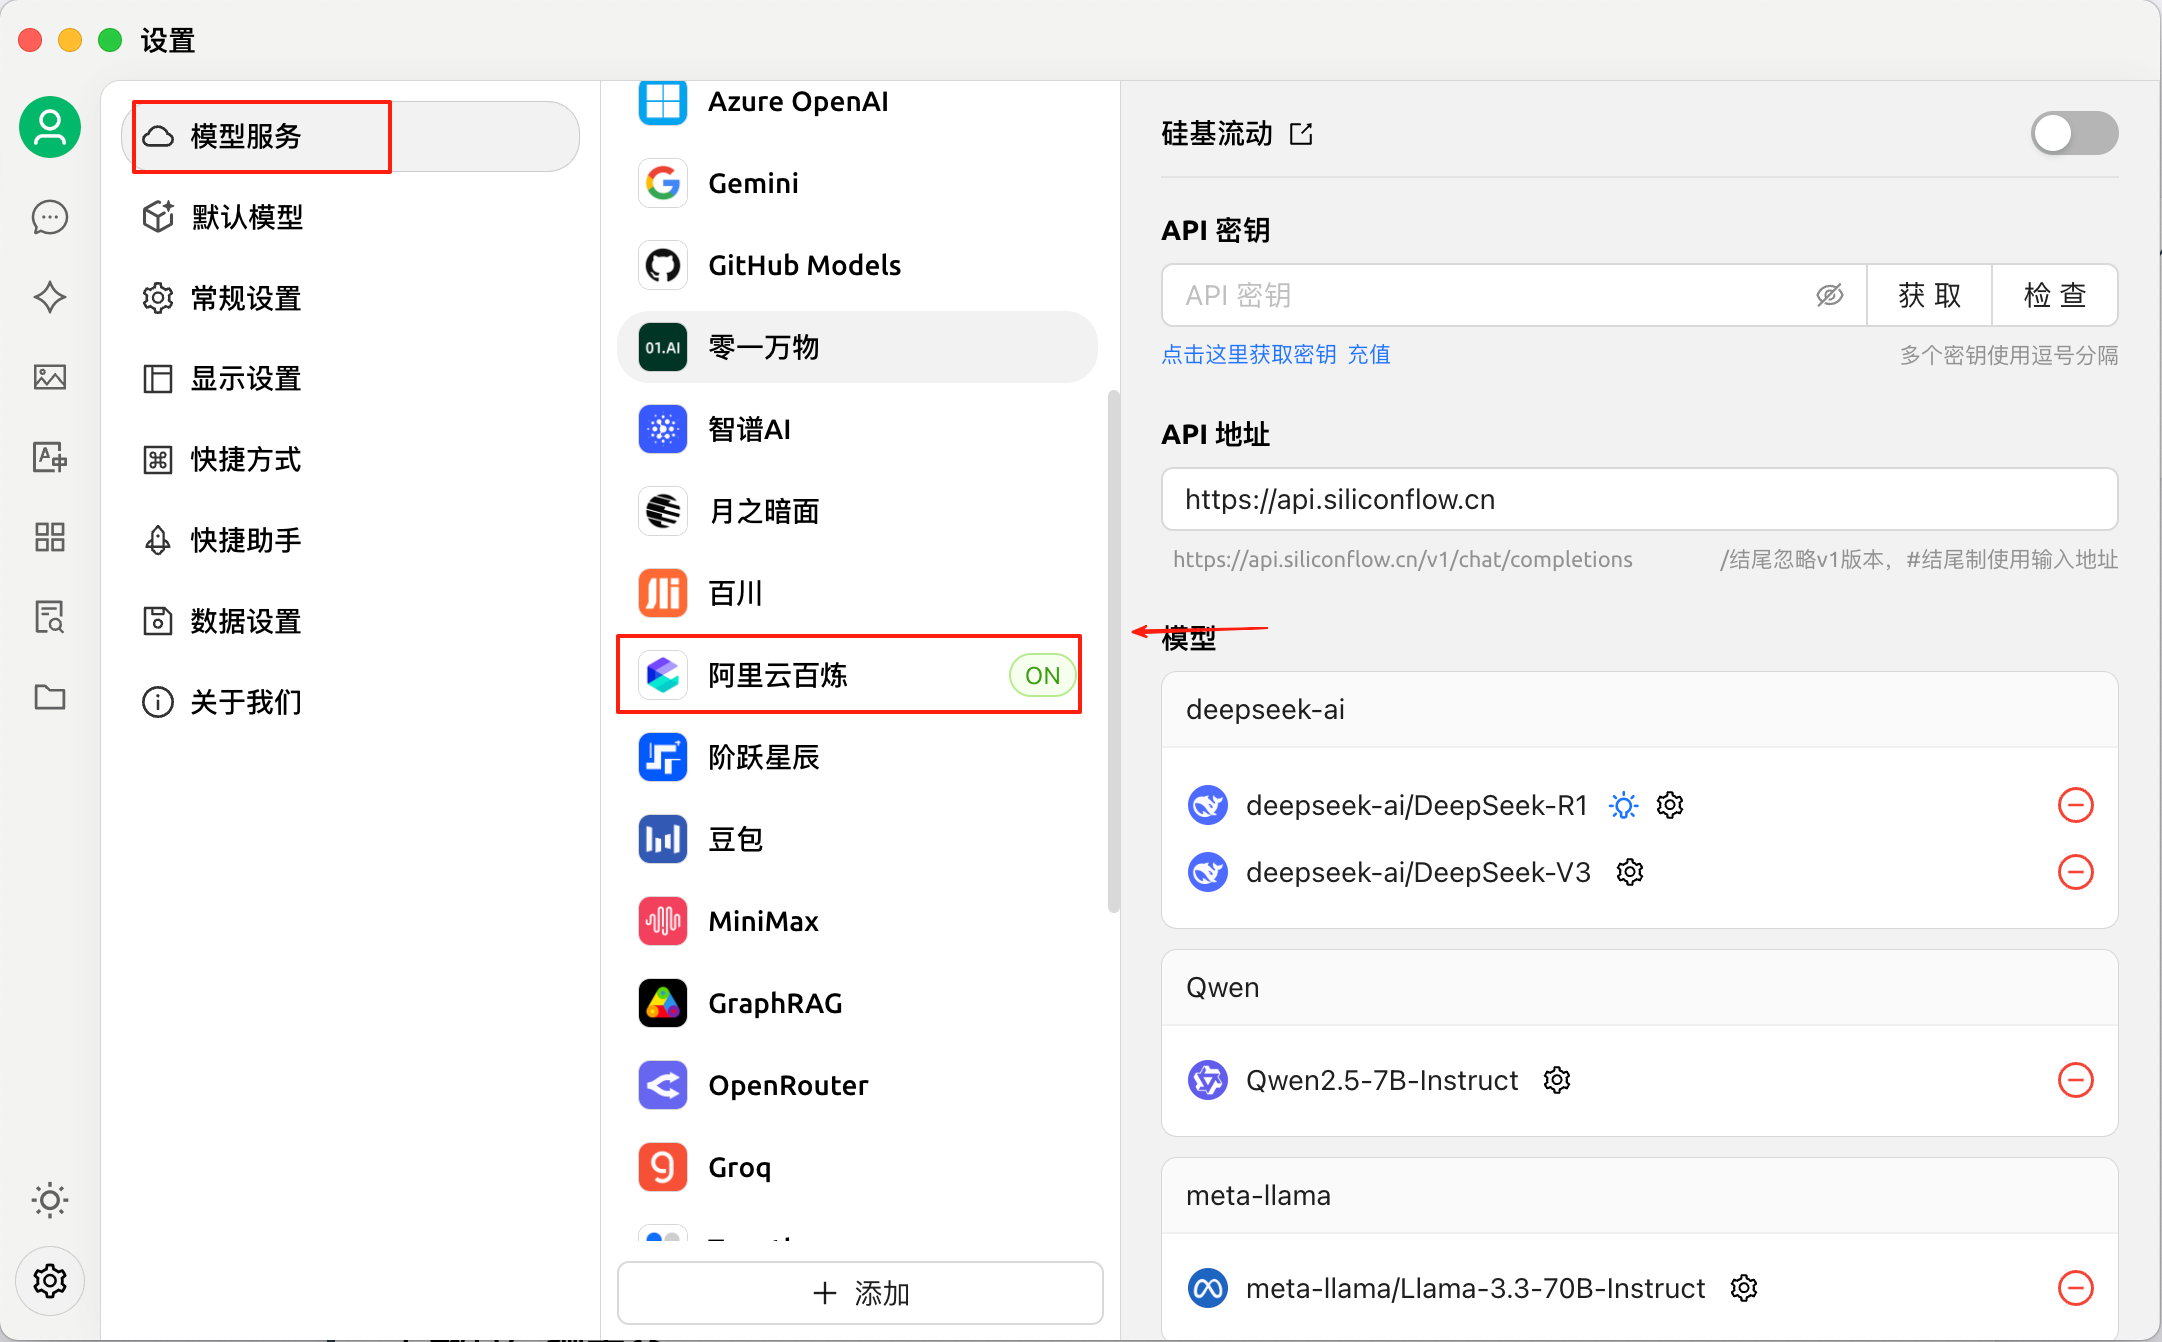Image resolution: width=2162 pixels, height=1342 pixels.
Task: Select the Gemini provider
Action: [857, 183]
